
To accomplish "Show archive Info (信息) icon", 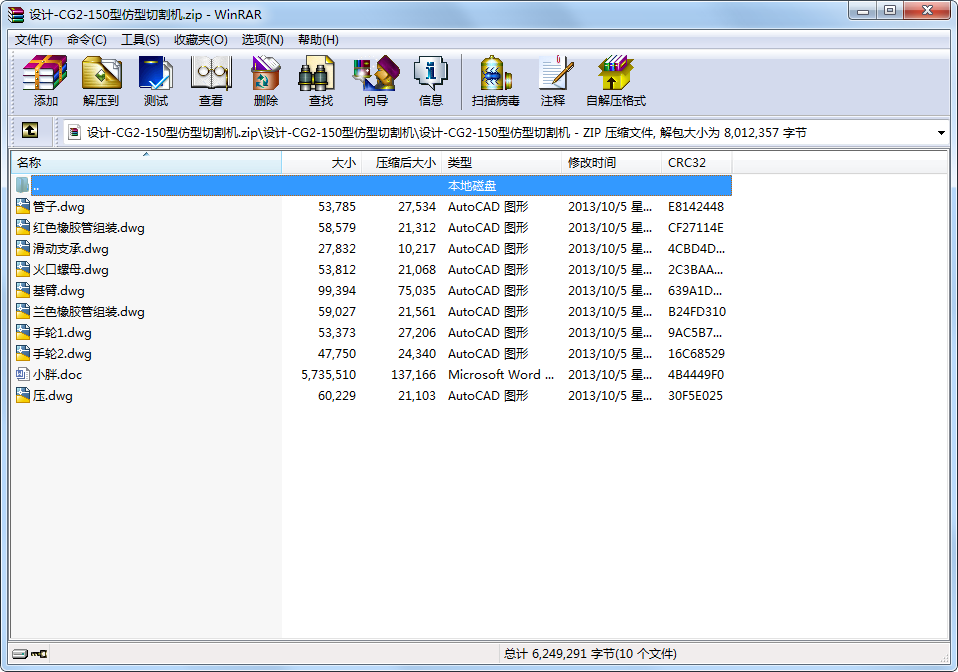I will (x=431, y=73).
